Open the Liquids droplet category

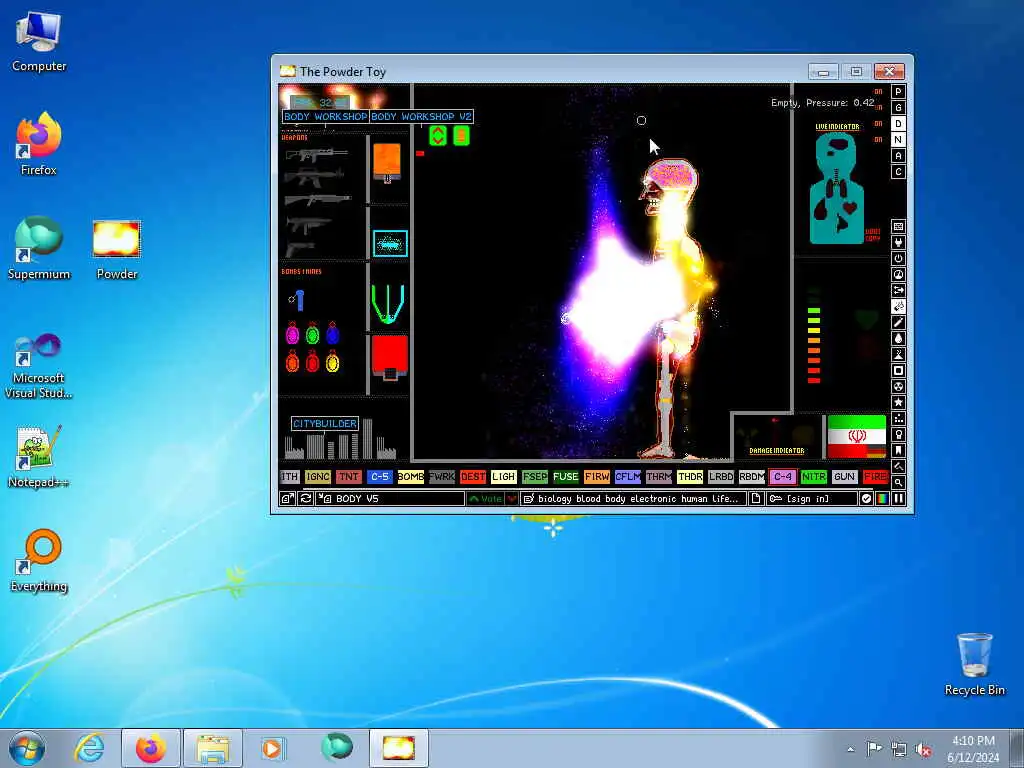pyautogui.click(x=898, y=338)
